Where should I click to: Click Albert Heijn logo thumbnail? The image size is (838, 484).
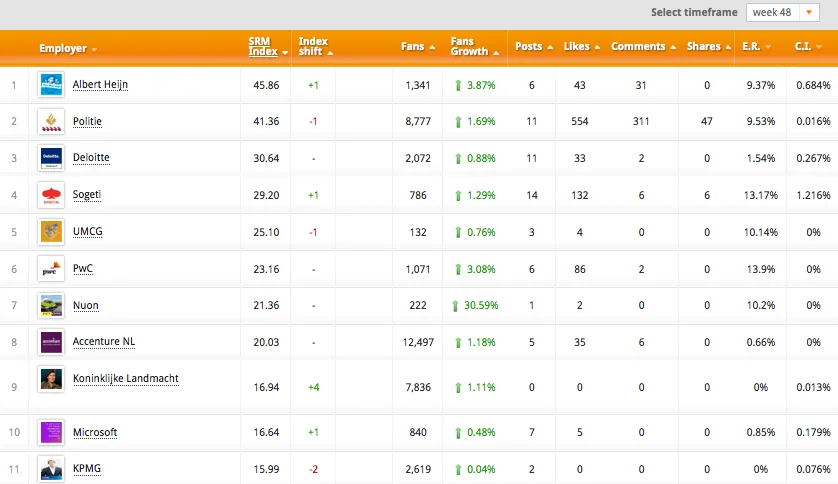coord(51,84)
